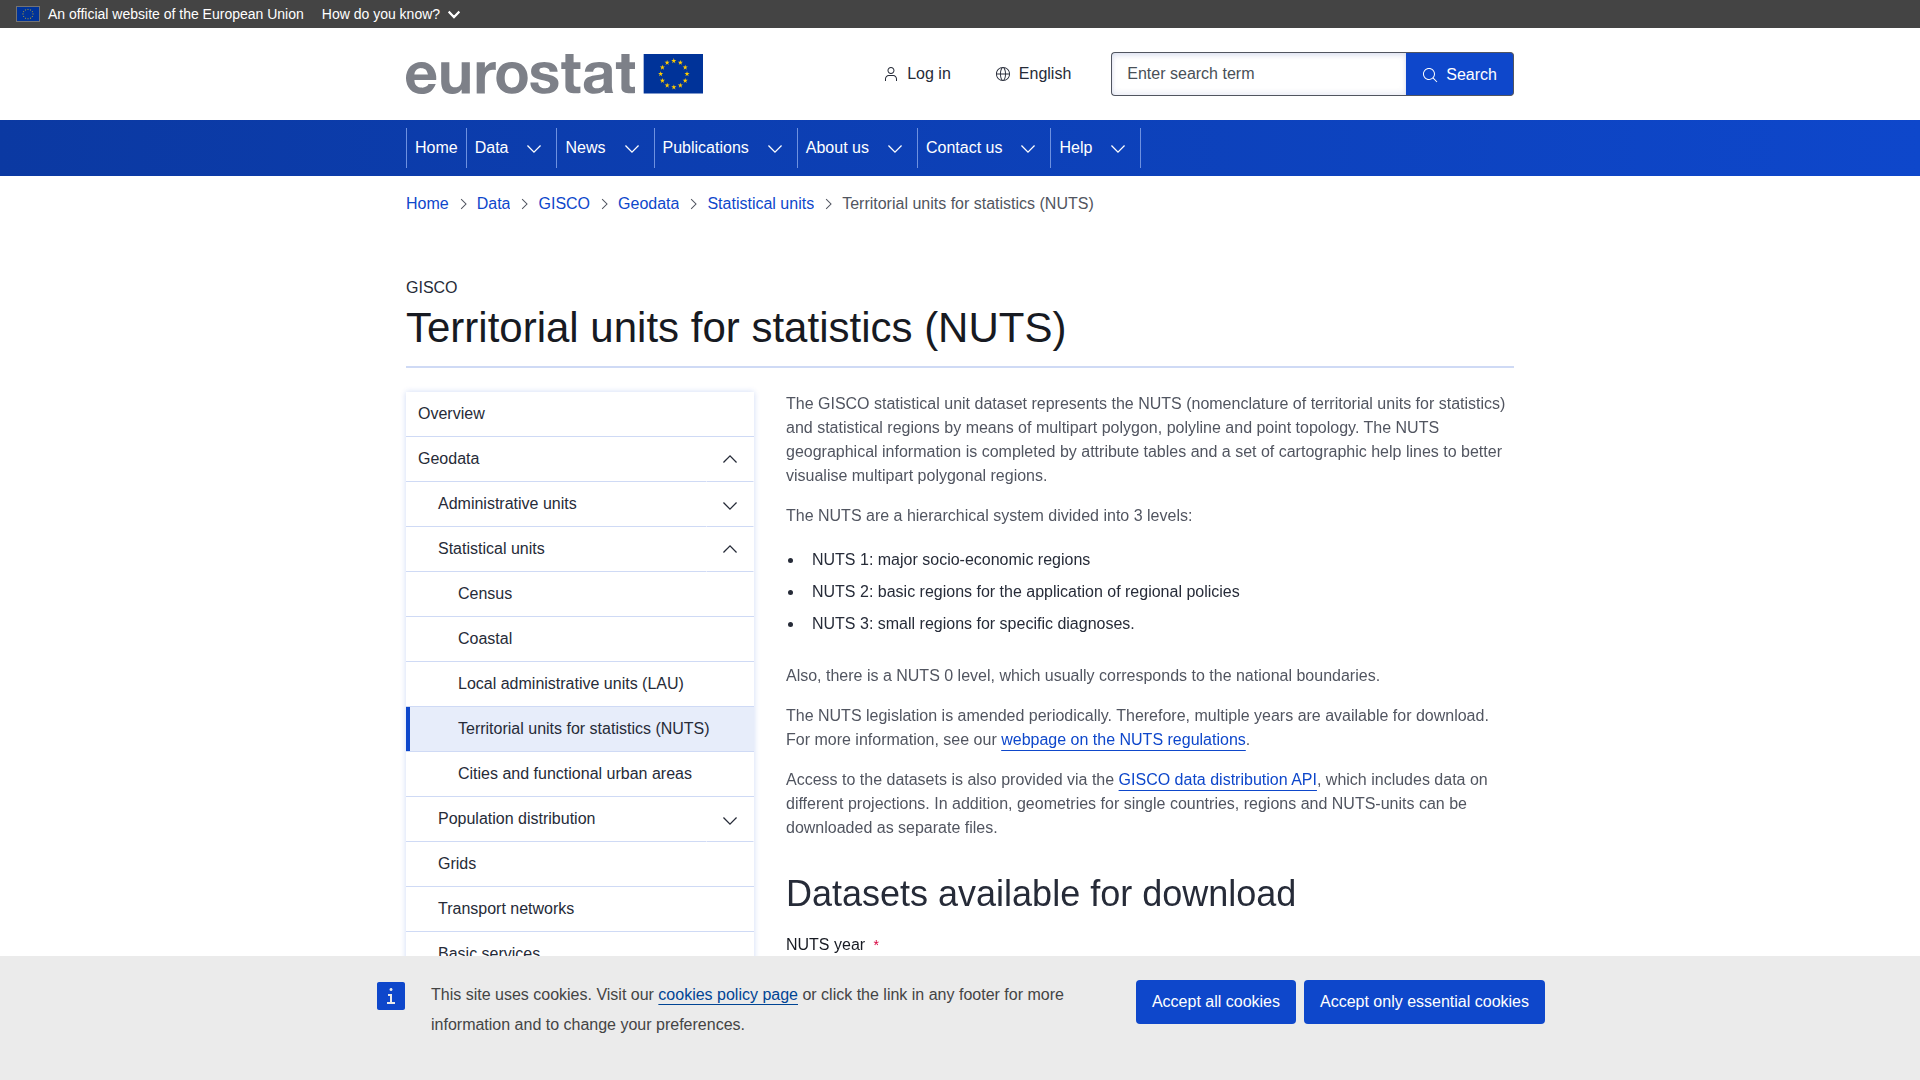Open Population distribution in sidebar

pos(516,819)
